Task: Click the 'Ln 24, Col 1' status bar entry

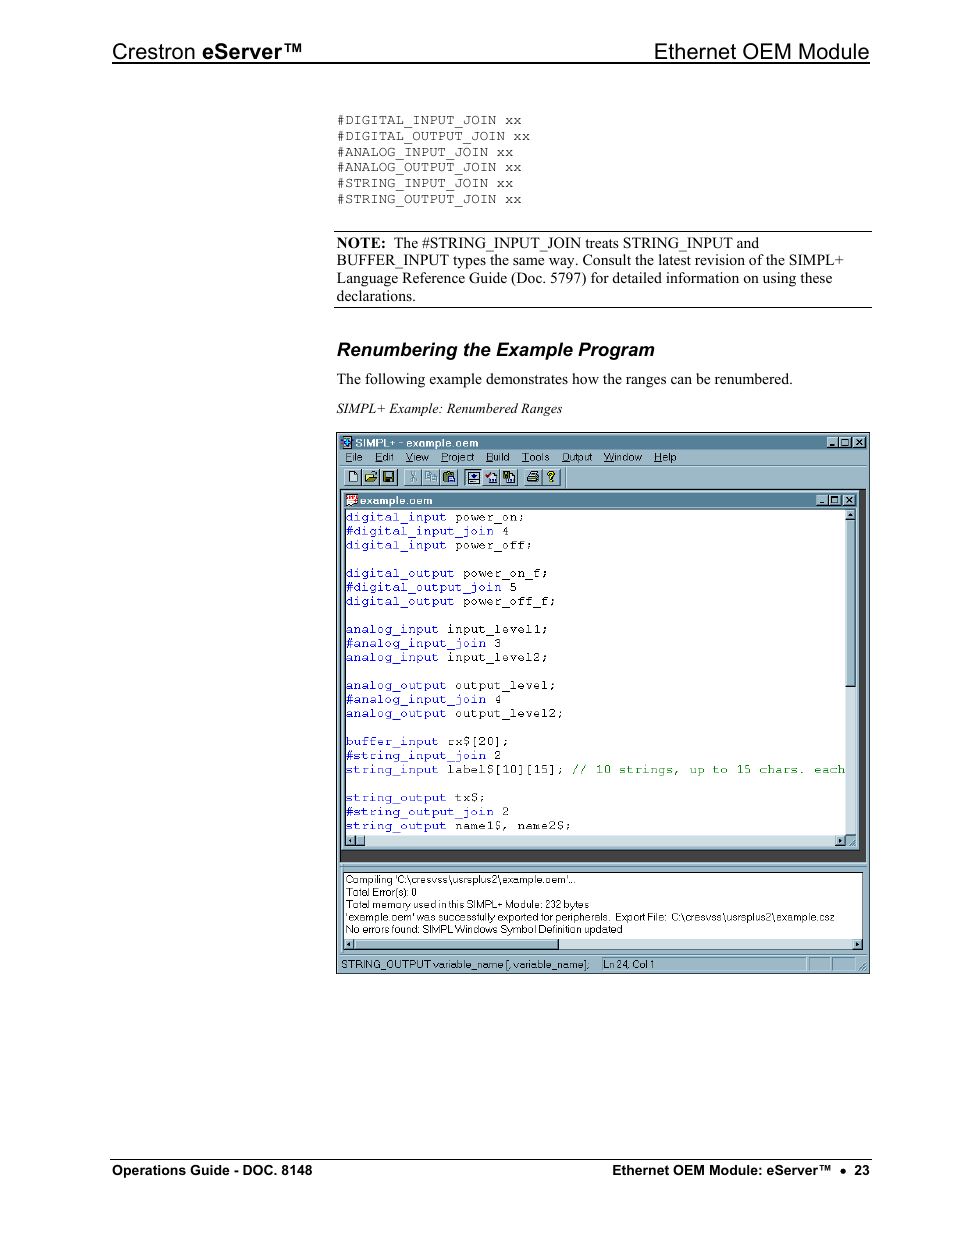Action: point(628,964)
